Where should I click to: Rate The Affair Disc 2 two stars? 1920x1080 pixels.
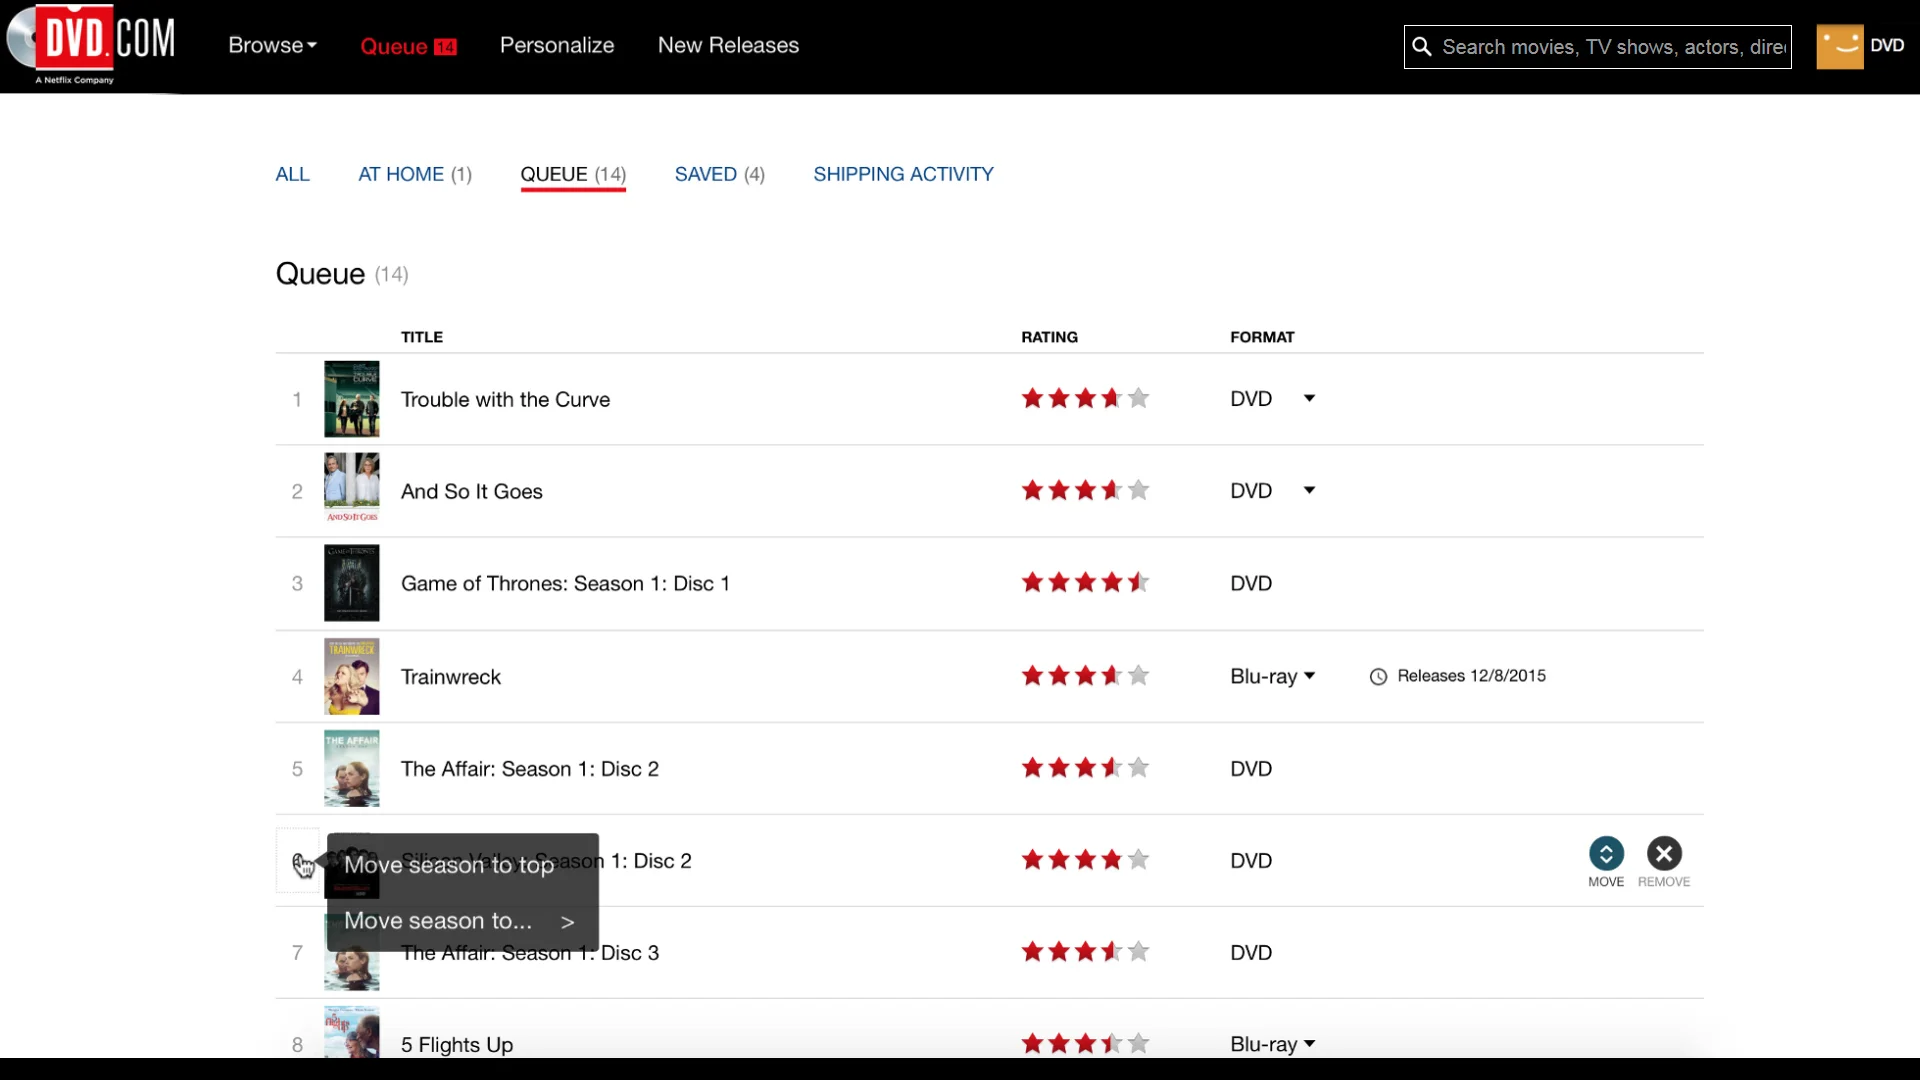click(1059, 768)
